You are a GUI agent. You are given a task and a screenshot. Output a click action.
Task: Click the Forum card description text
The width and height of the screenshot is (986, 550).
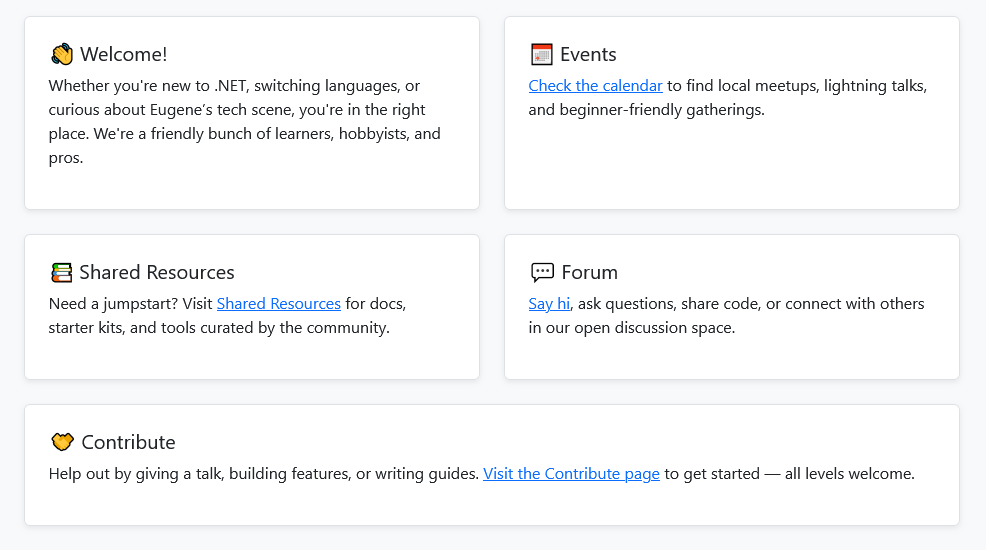726,316
